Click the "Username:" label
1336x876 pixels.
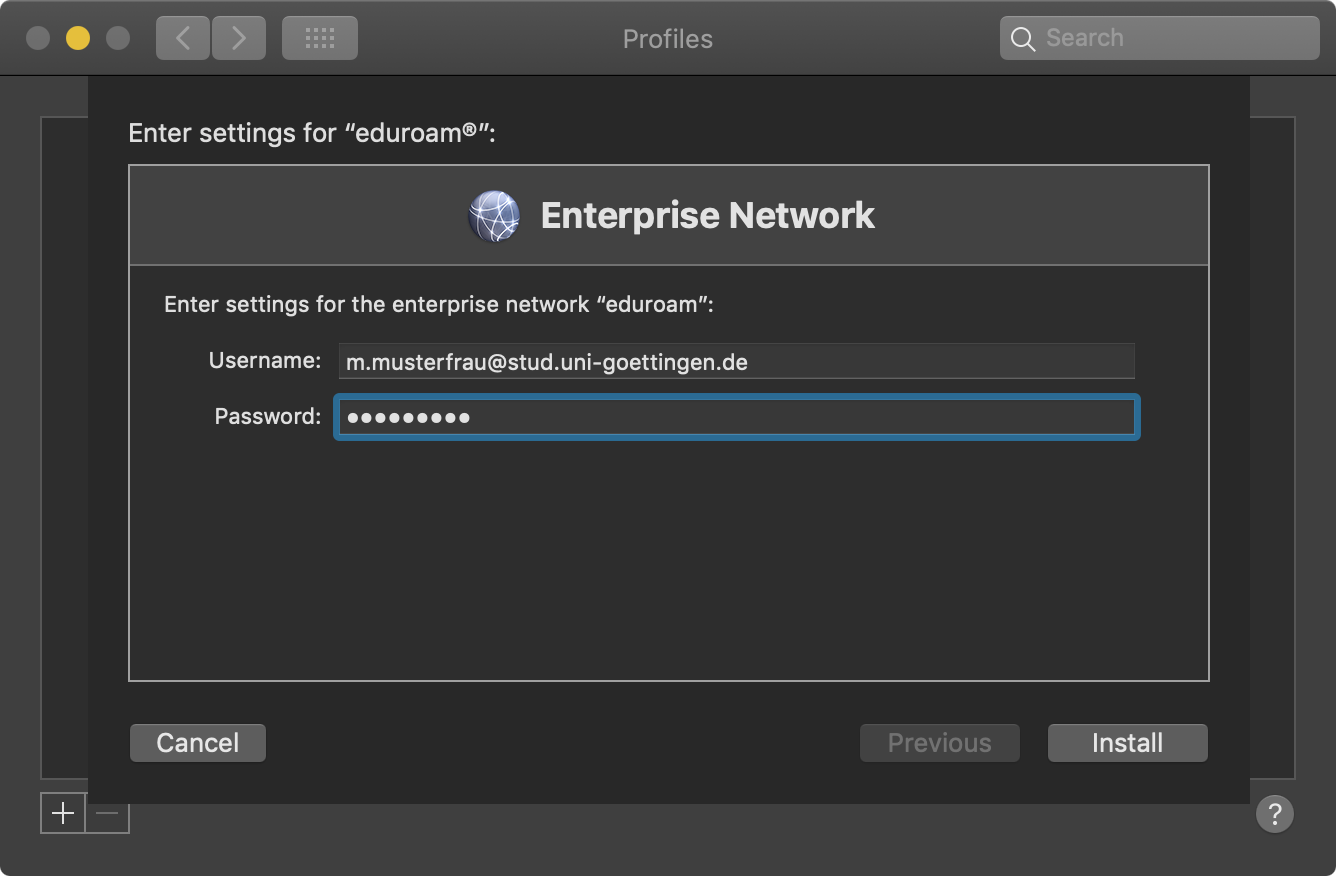(265, 360)
